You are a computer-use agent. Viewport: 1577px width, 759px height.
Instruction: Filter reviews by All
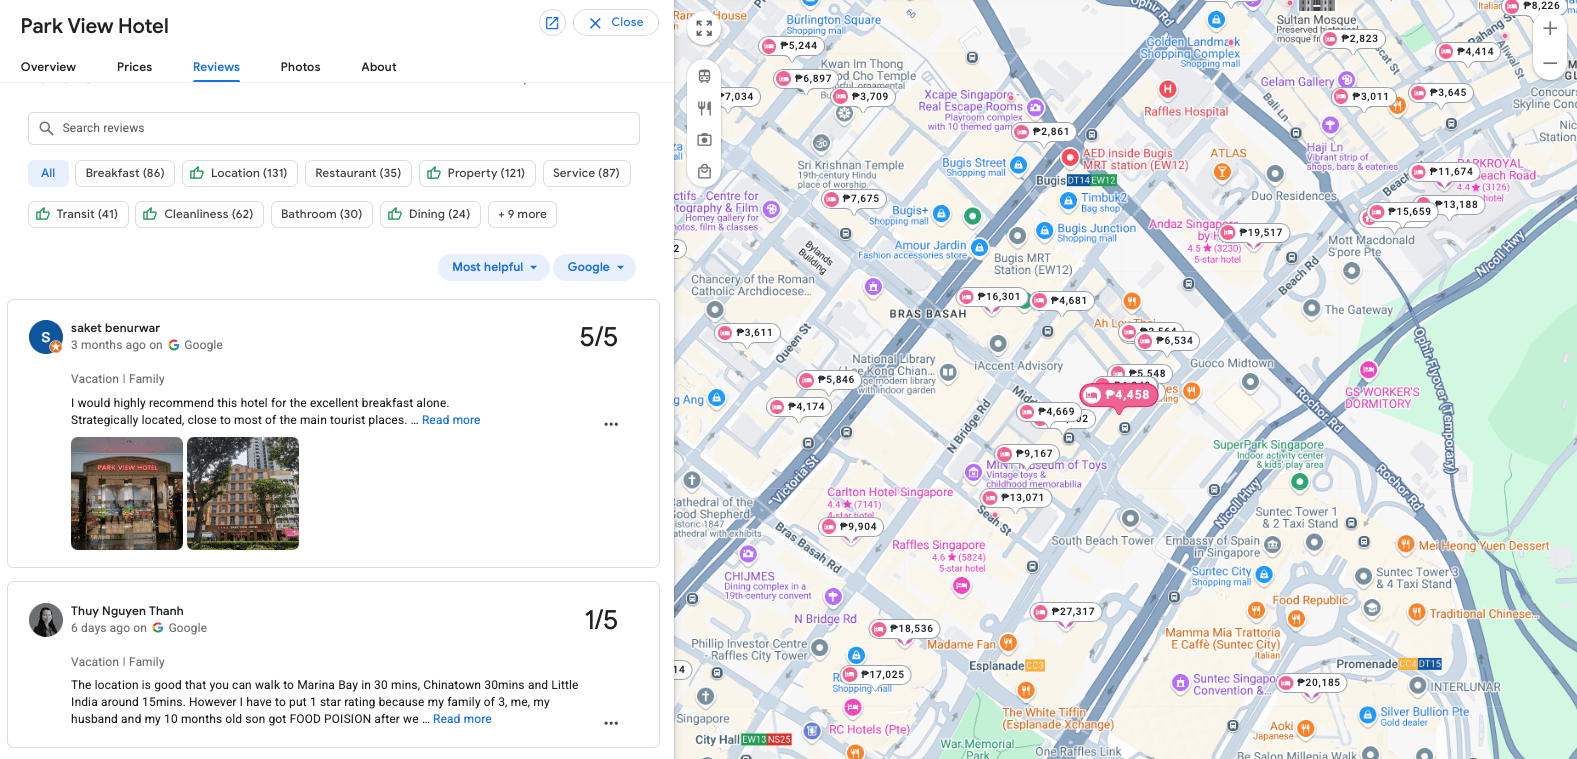pyautogui.click(x=48, y=173)
